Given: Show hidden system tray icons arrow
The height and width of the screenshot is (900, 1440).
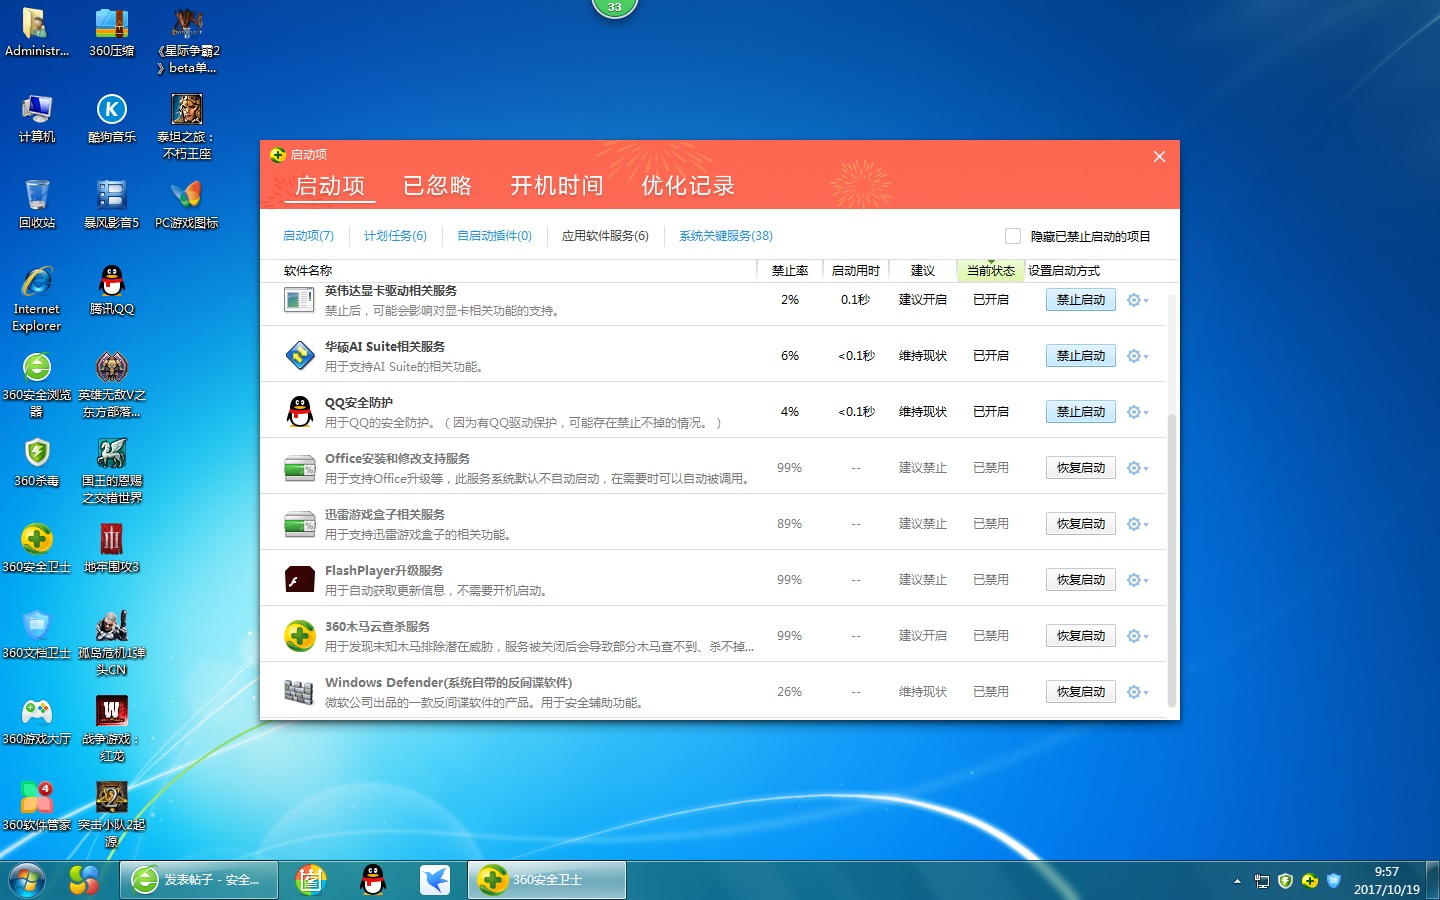Looking at the screenshot, I should tap(1237, 881).
